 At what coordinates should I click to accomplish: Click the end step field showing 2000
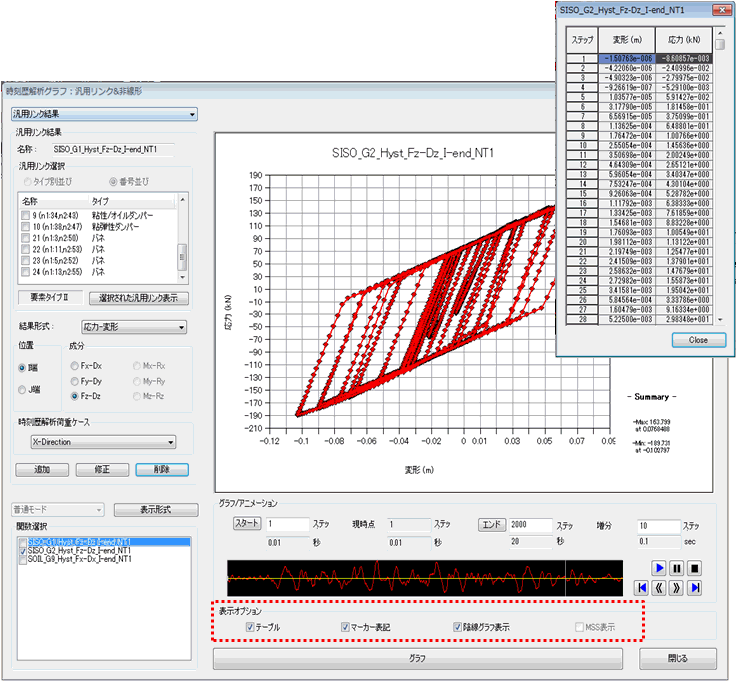coord(531,525)
